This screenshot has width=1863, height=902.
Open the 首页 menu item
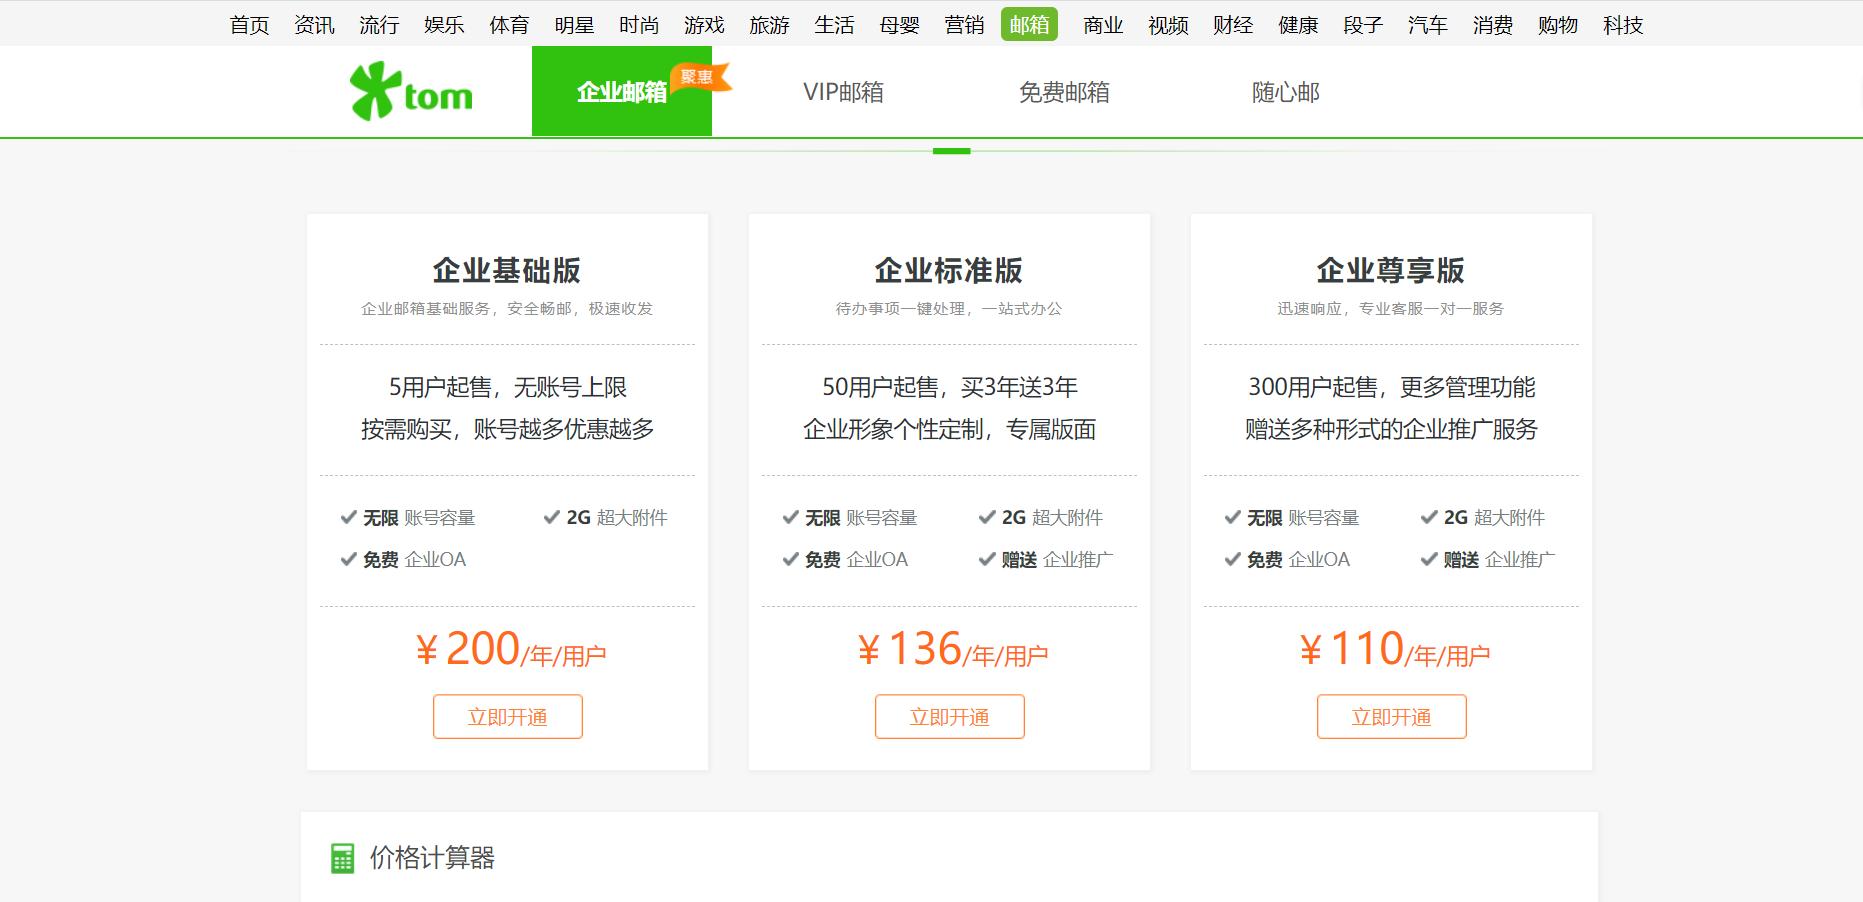pyautogui.click(x=251, y=24)
